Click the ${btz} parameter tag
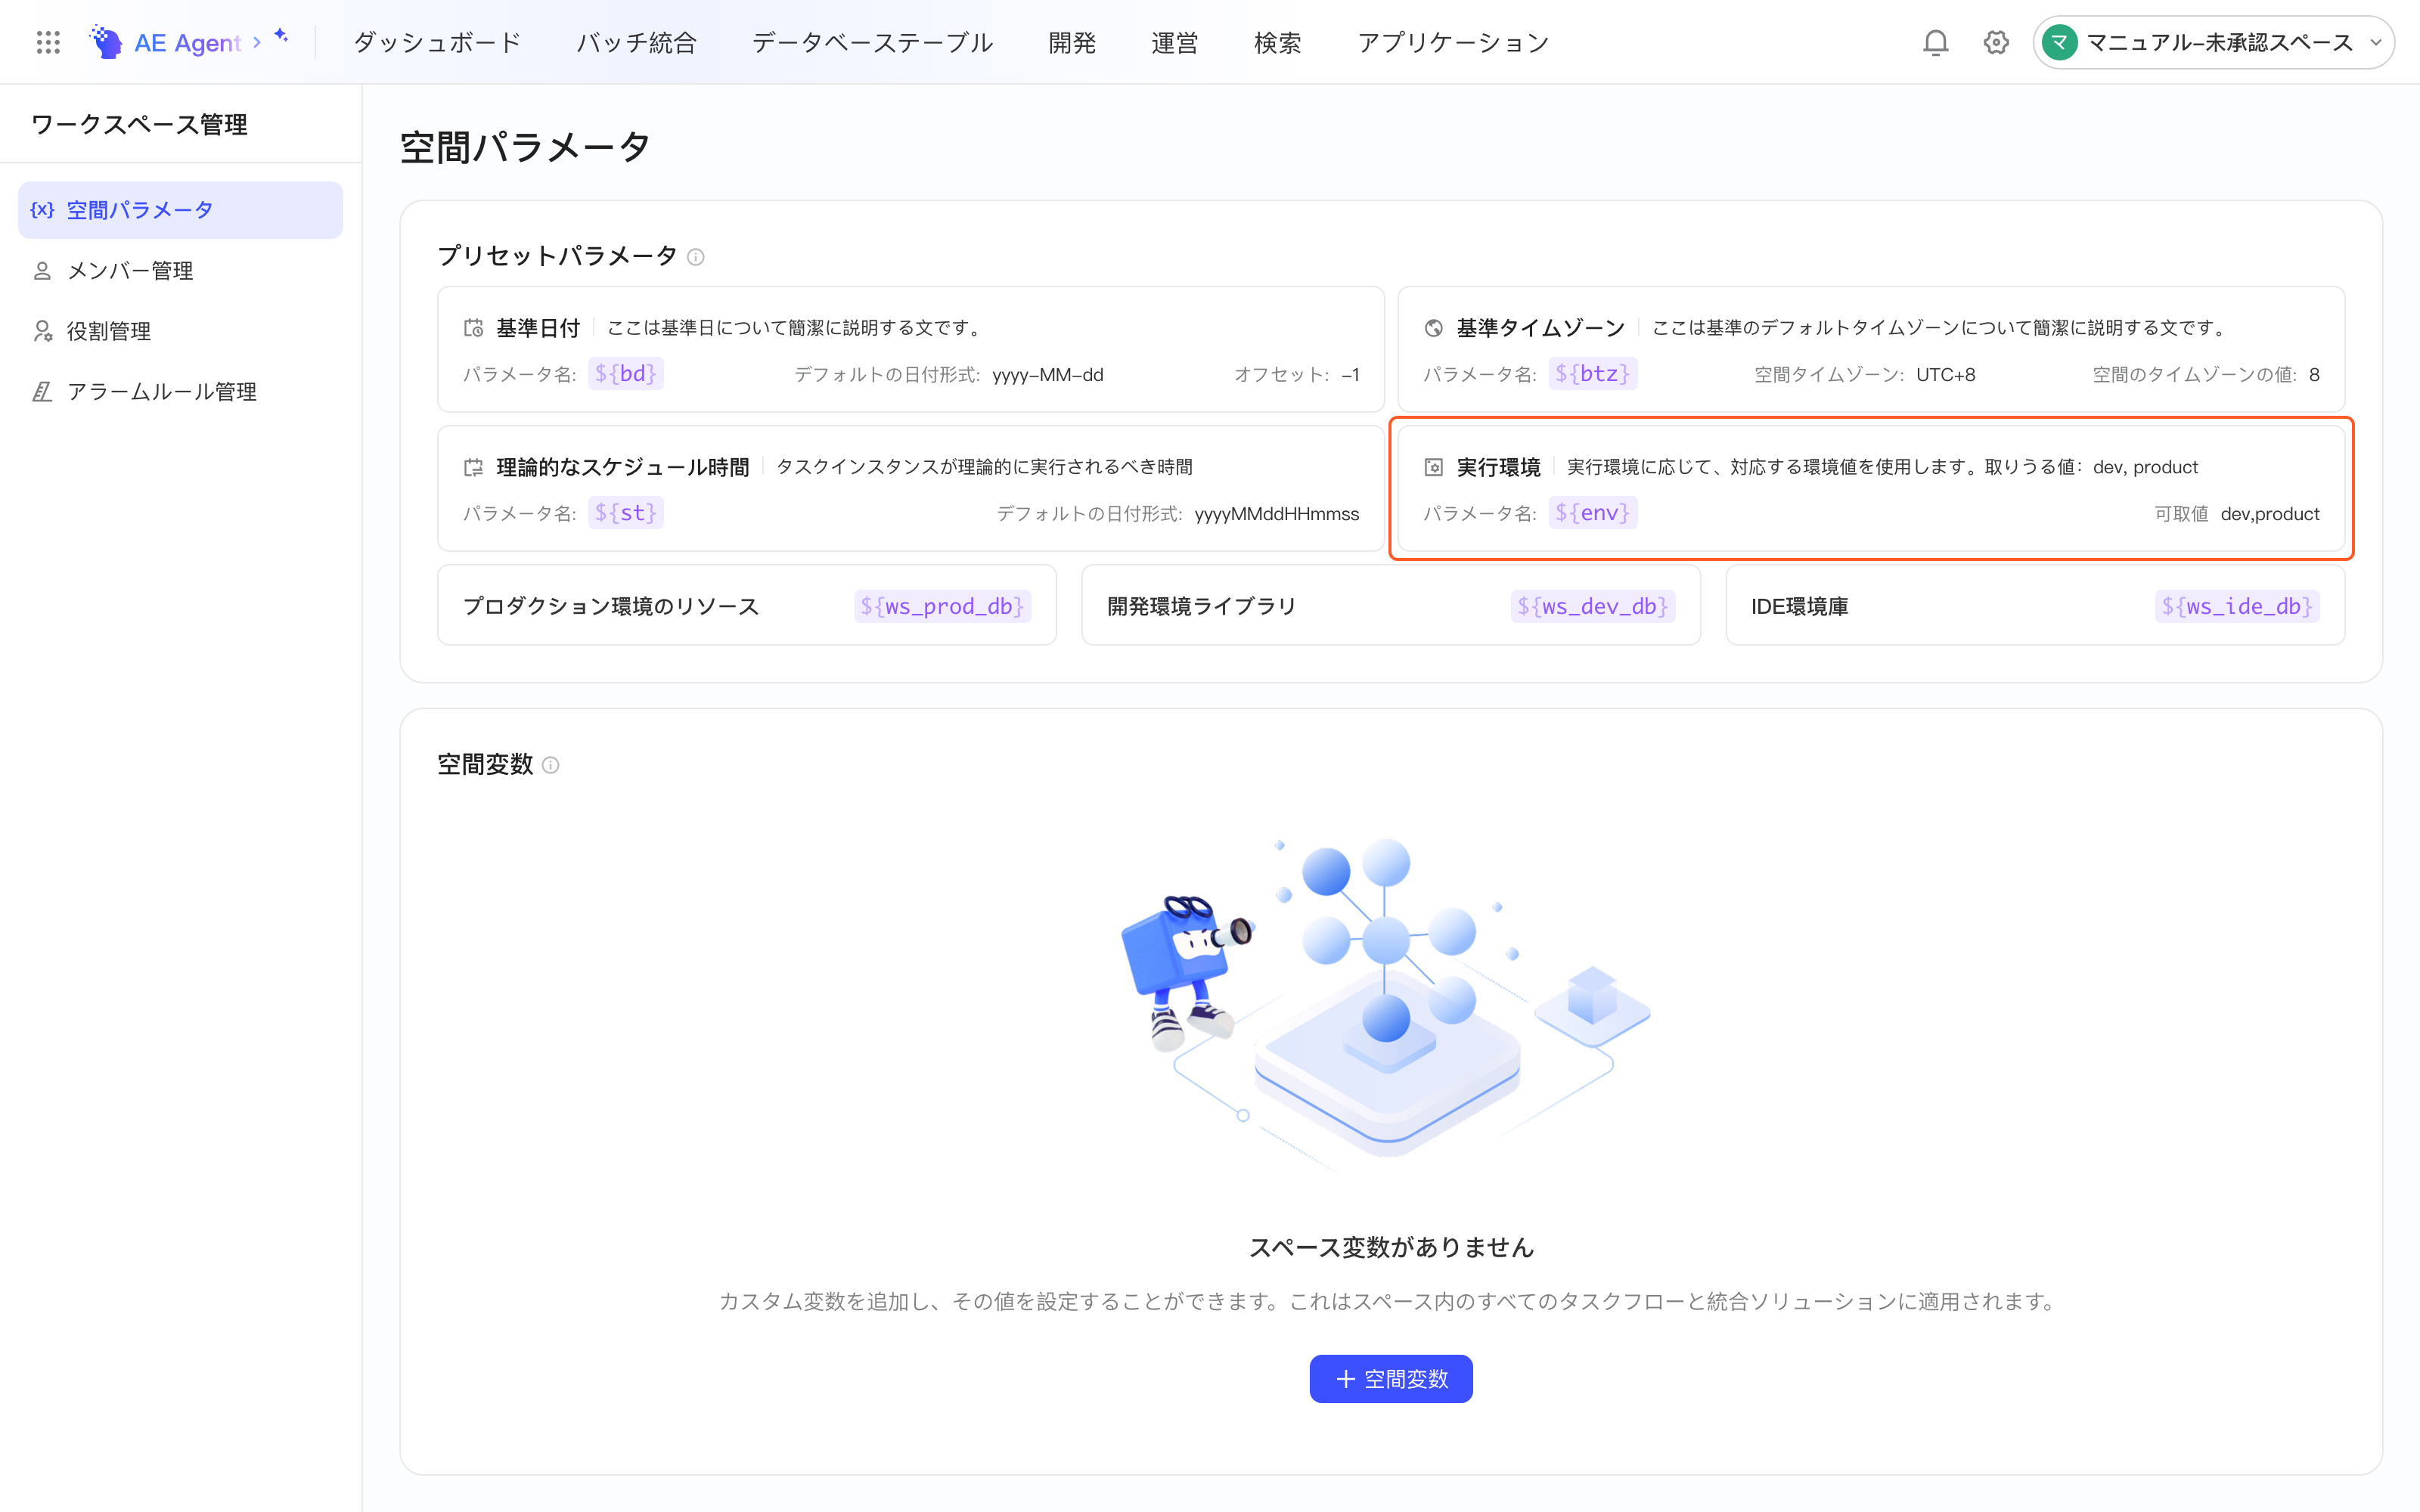The height and width of the screenshot is (1512, 2420). pyautogui.click(x=1593, y=374)
